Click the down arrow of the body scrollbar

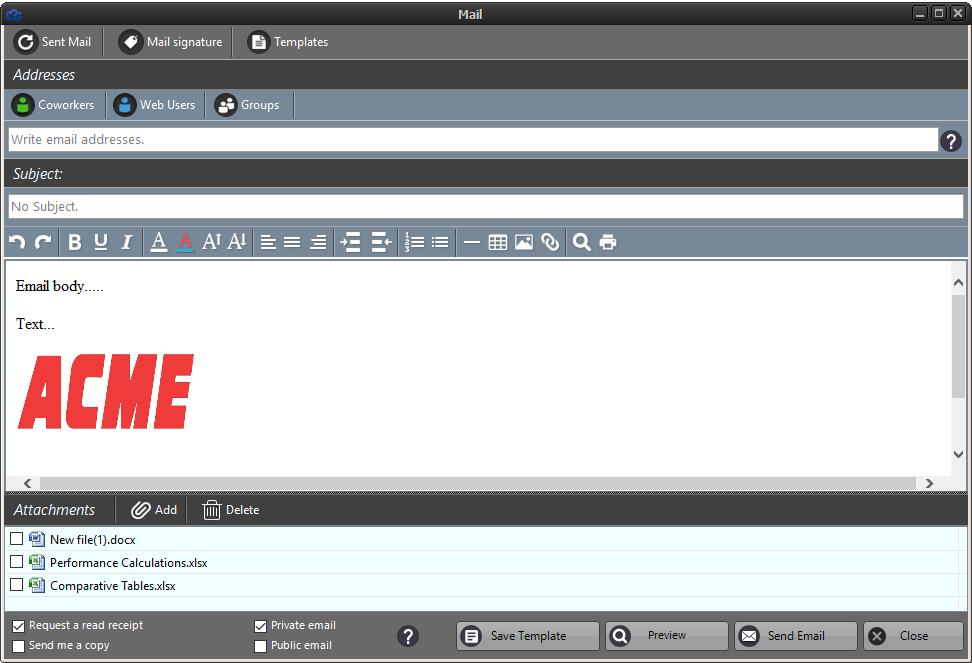(x=958, y=454)
